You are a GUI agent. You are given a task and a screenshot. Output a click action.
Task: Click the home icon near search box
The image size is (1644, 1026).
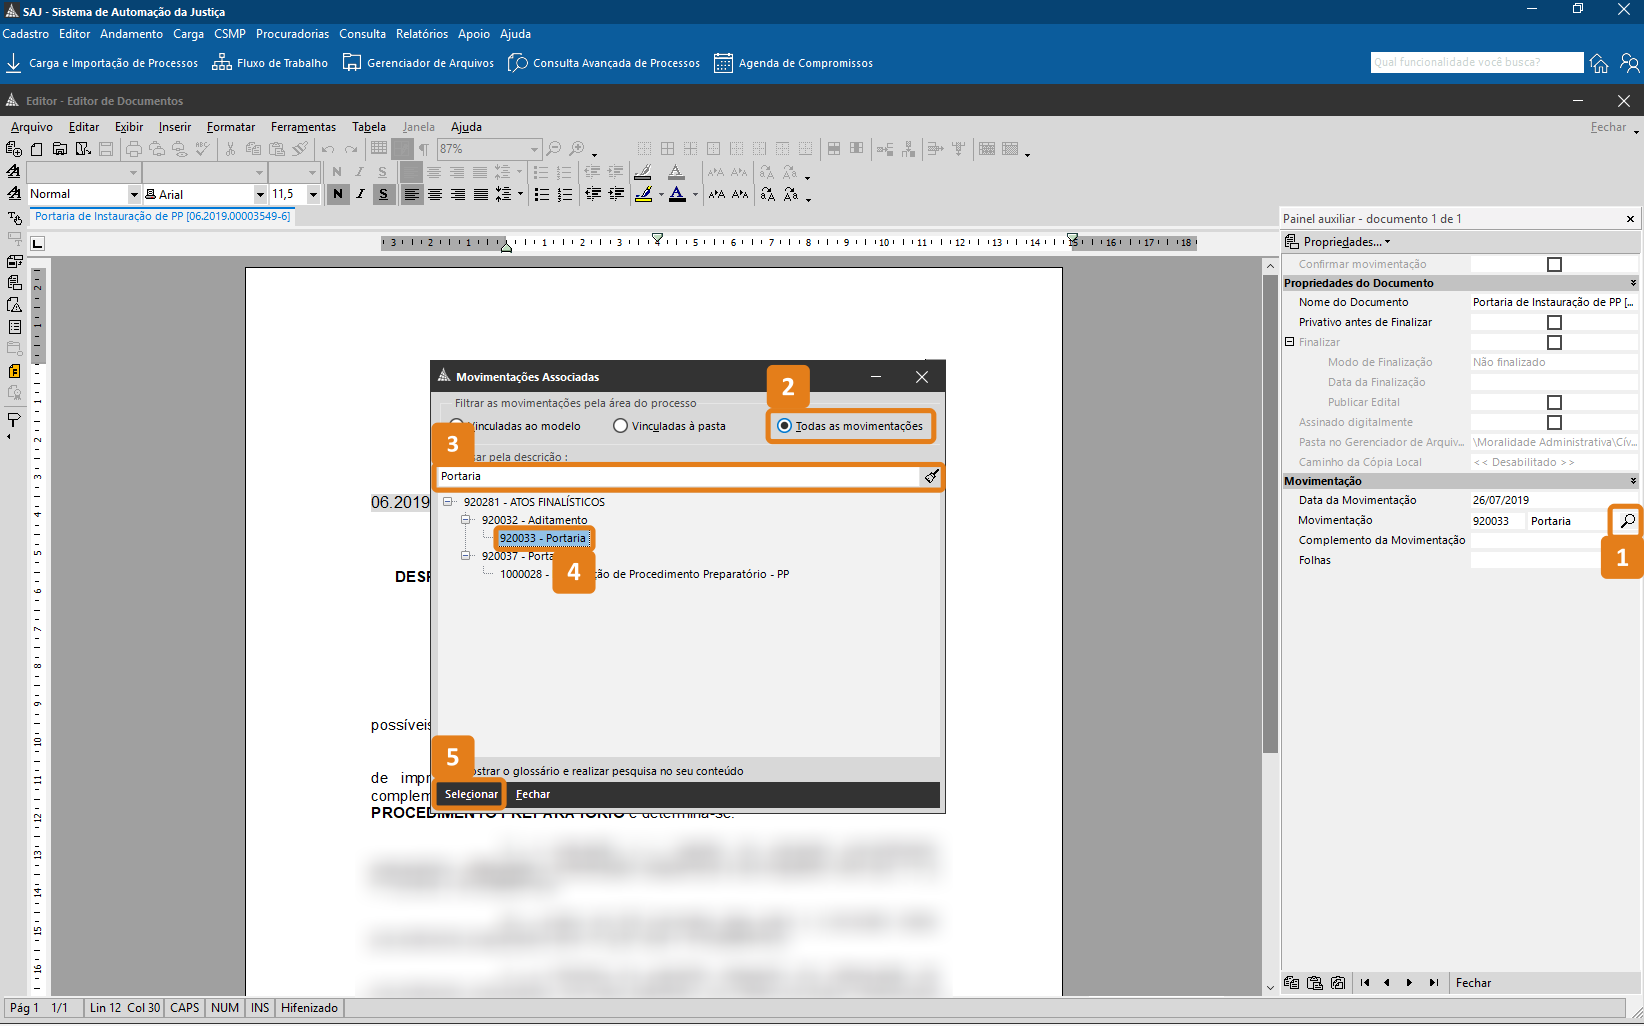point(1599,64)
